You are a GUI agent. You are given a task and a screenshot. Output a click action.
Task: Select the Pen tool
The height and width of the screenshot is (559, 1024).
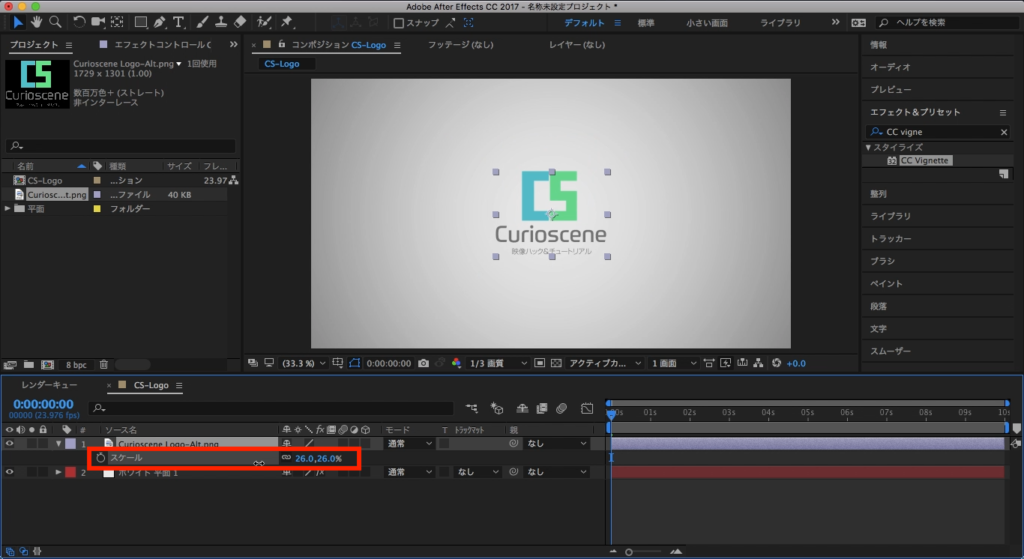click(x=159, y=21)
